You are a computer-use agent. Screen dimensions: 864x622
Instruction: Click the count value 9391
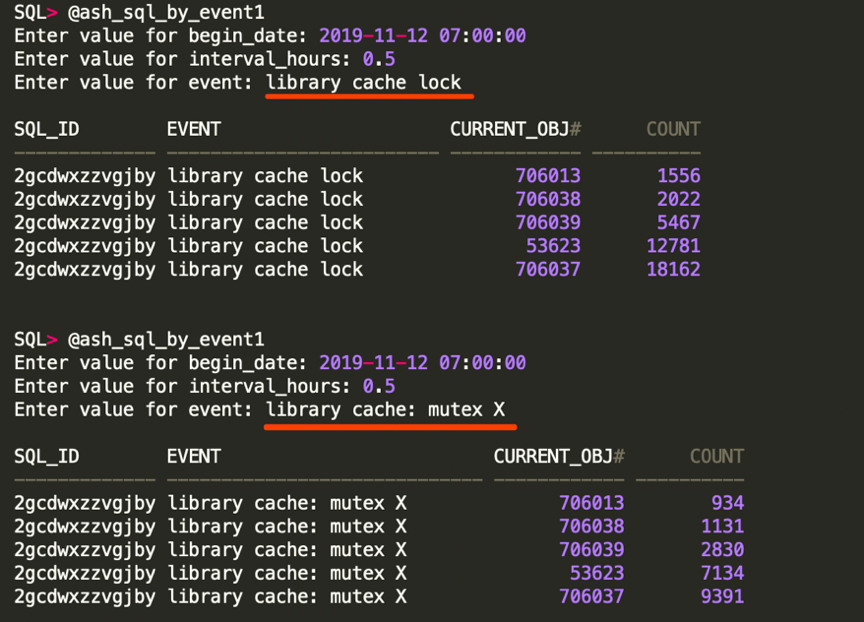(722, 596)
